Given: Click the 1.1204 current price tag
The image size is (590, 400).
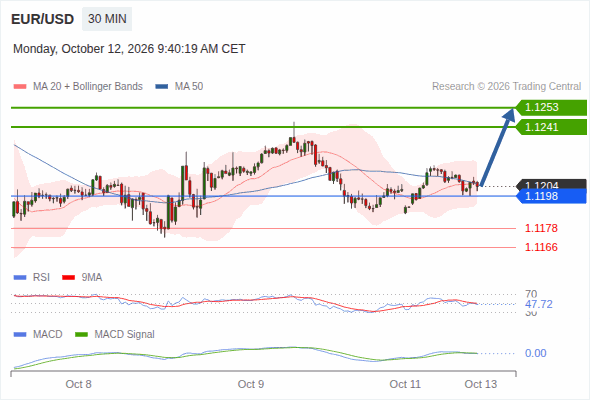Looking at the screenshot, I should 551,184.
